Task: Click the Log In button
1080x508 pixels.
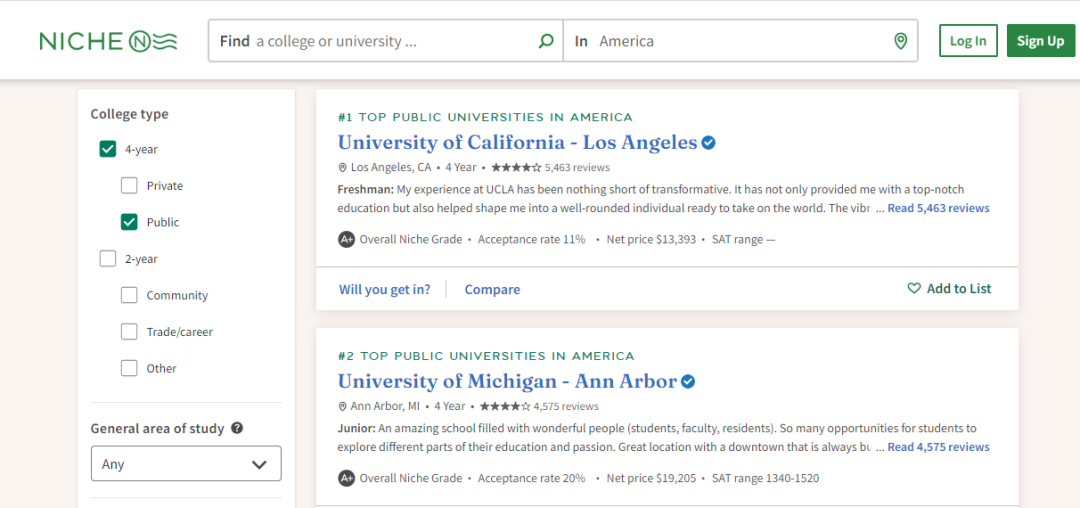Action: [968, 41]
